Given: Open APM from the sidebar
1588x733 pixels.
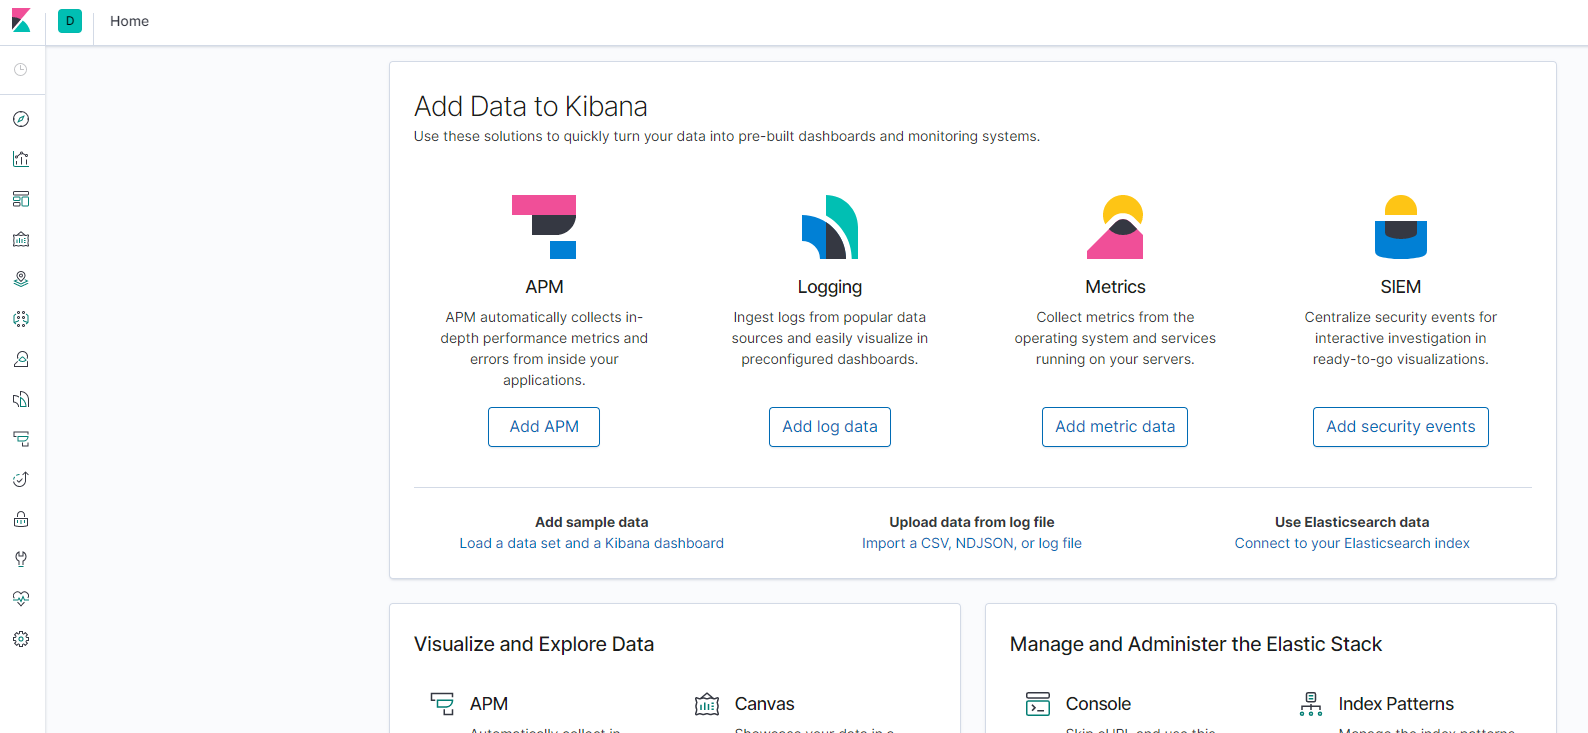Looking at the screenshot, I should tap(21, 439).
